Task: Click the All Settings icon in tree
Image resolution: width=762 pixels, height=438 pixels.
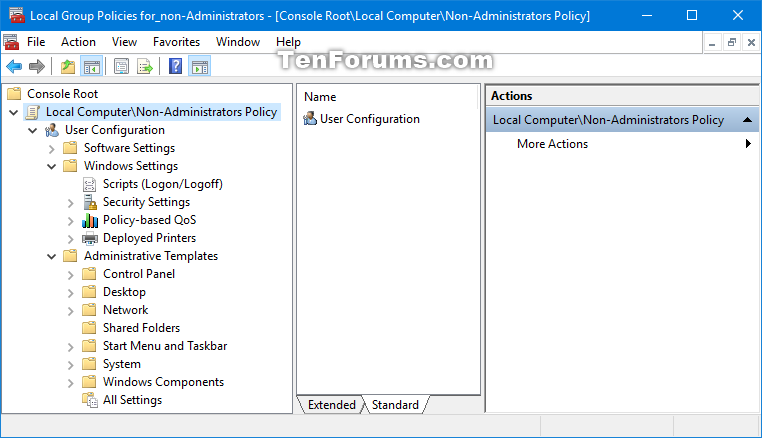Action: (90, 400)
